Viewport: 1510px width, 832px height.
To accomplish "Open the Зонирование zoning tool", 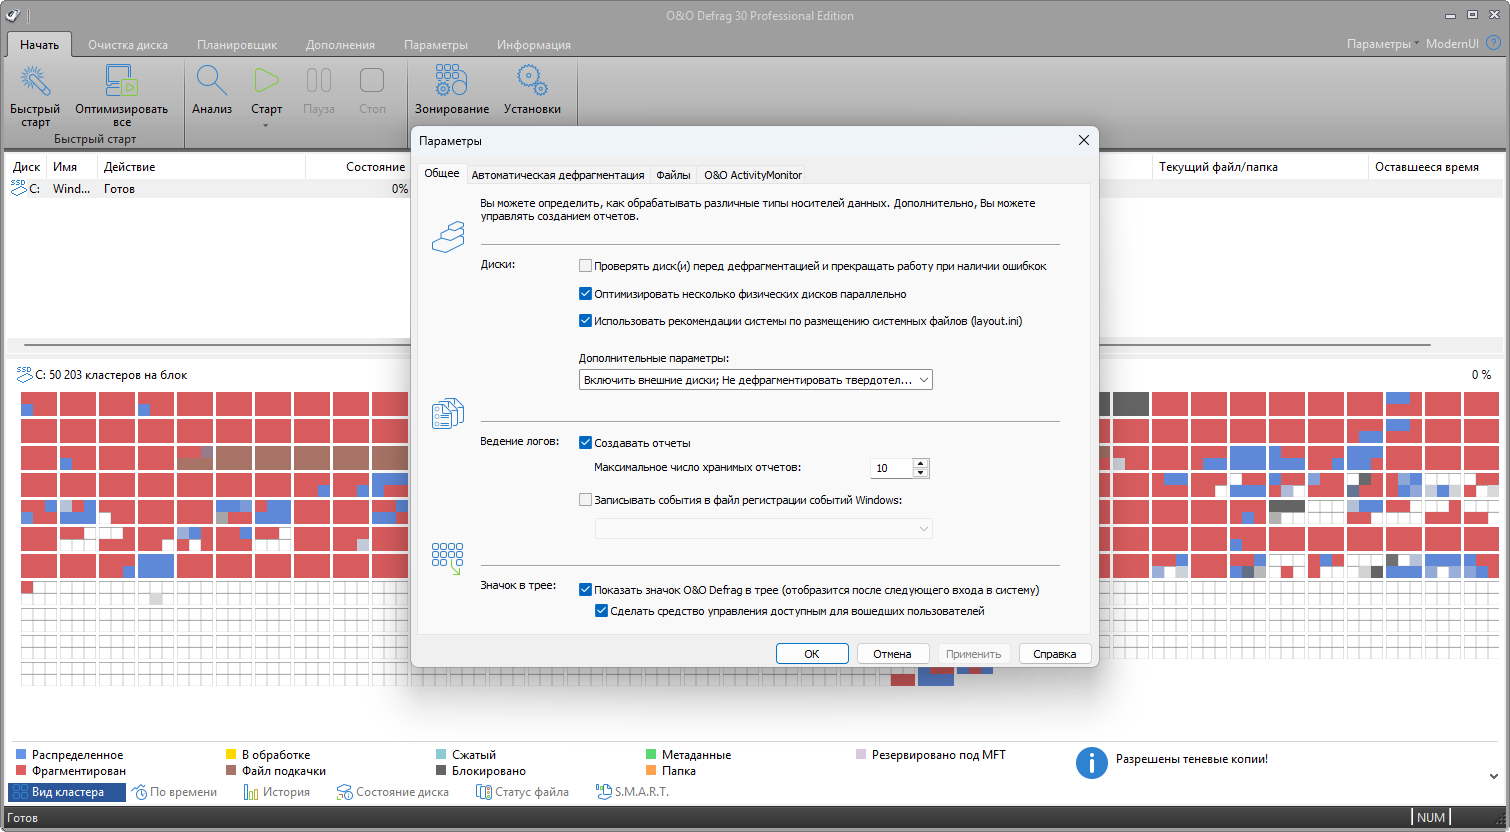I will coord(452,90).
